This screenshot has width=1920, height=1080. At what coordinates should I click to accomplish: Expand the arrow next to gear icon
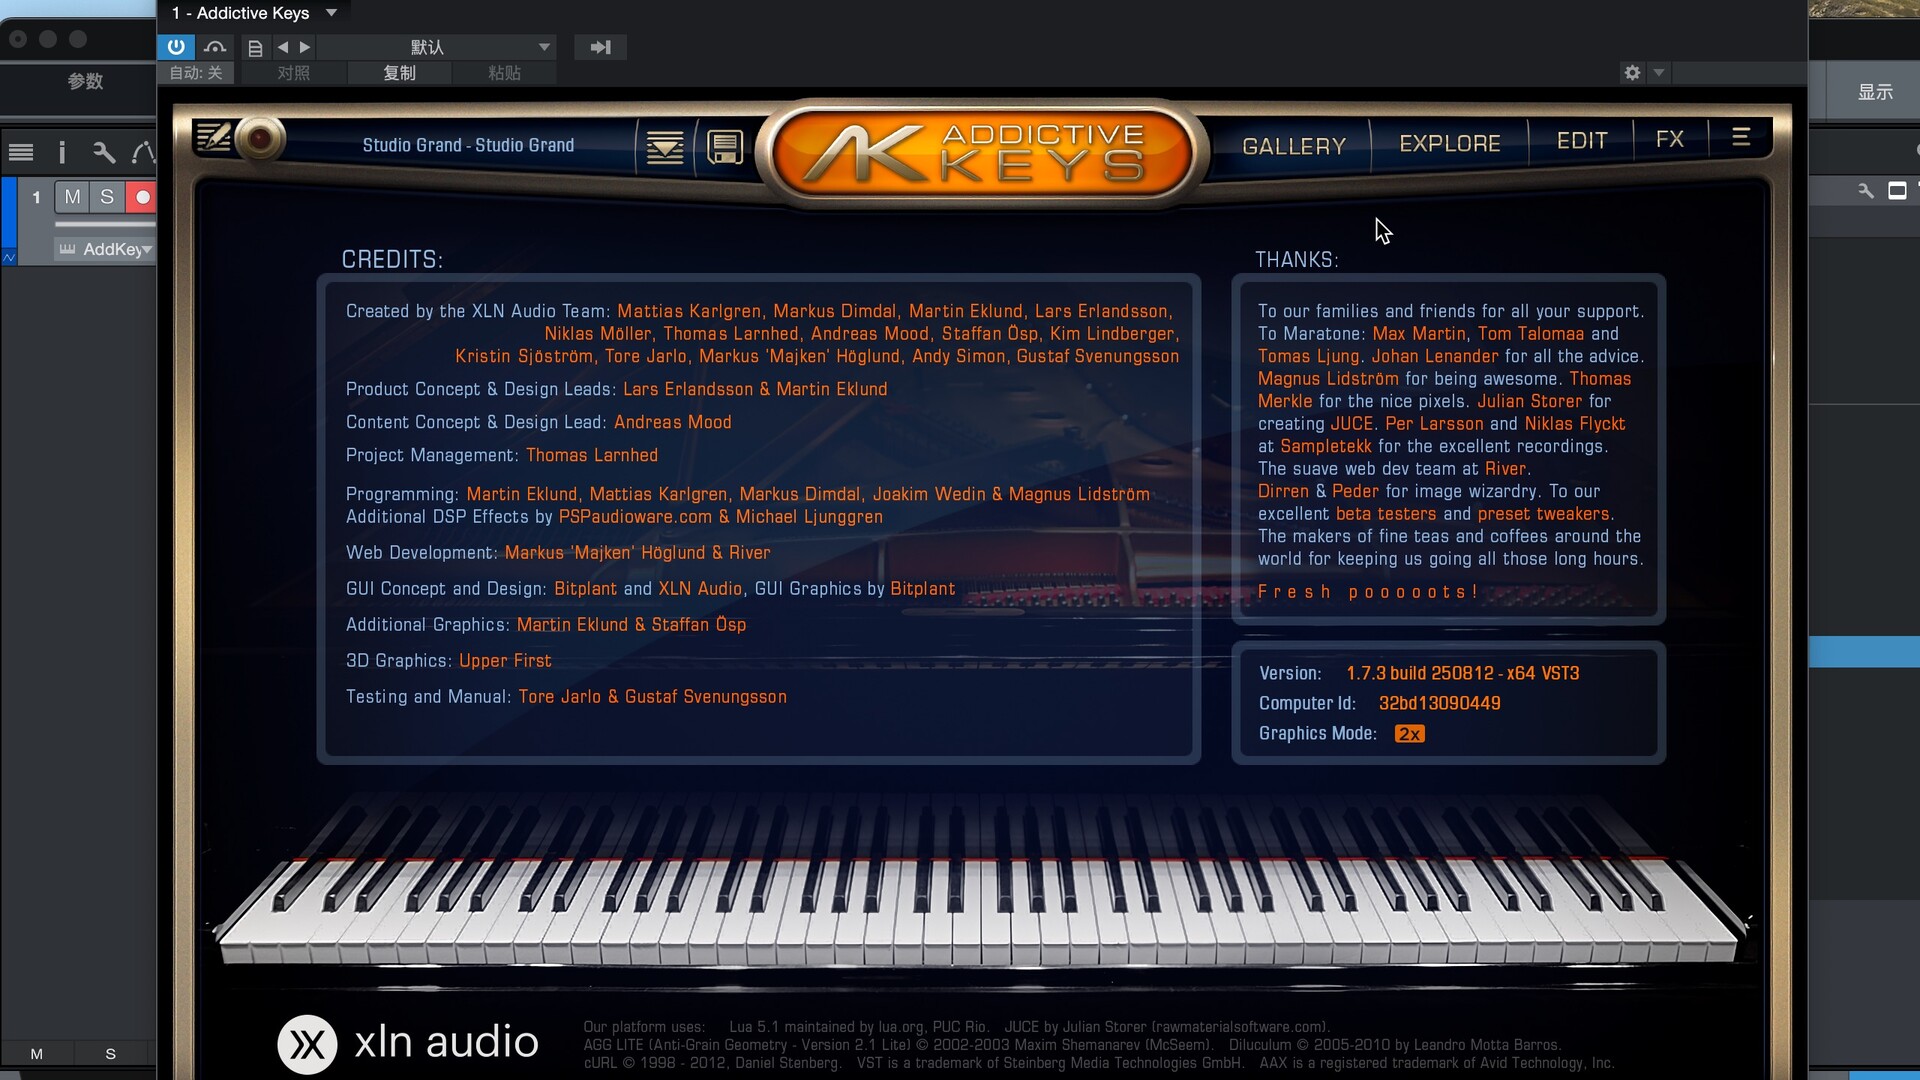tap(1659, 72)
